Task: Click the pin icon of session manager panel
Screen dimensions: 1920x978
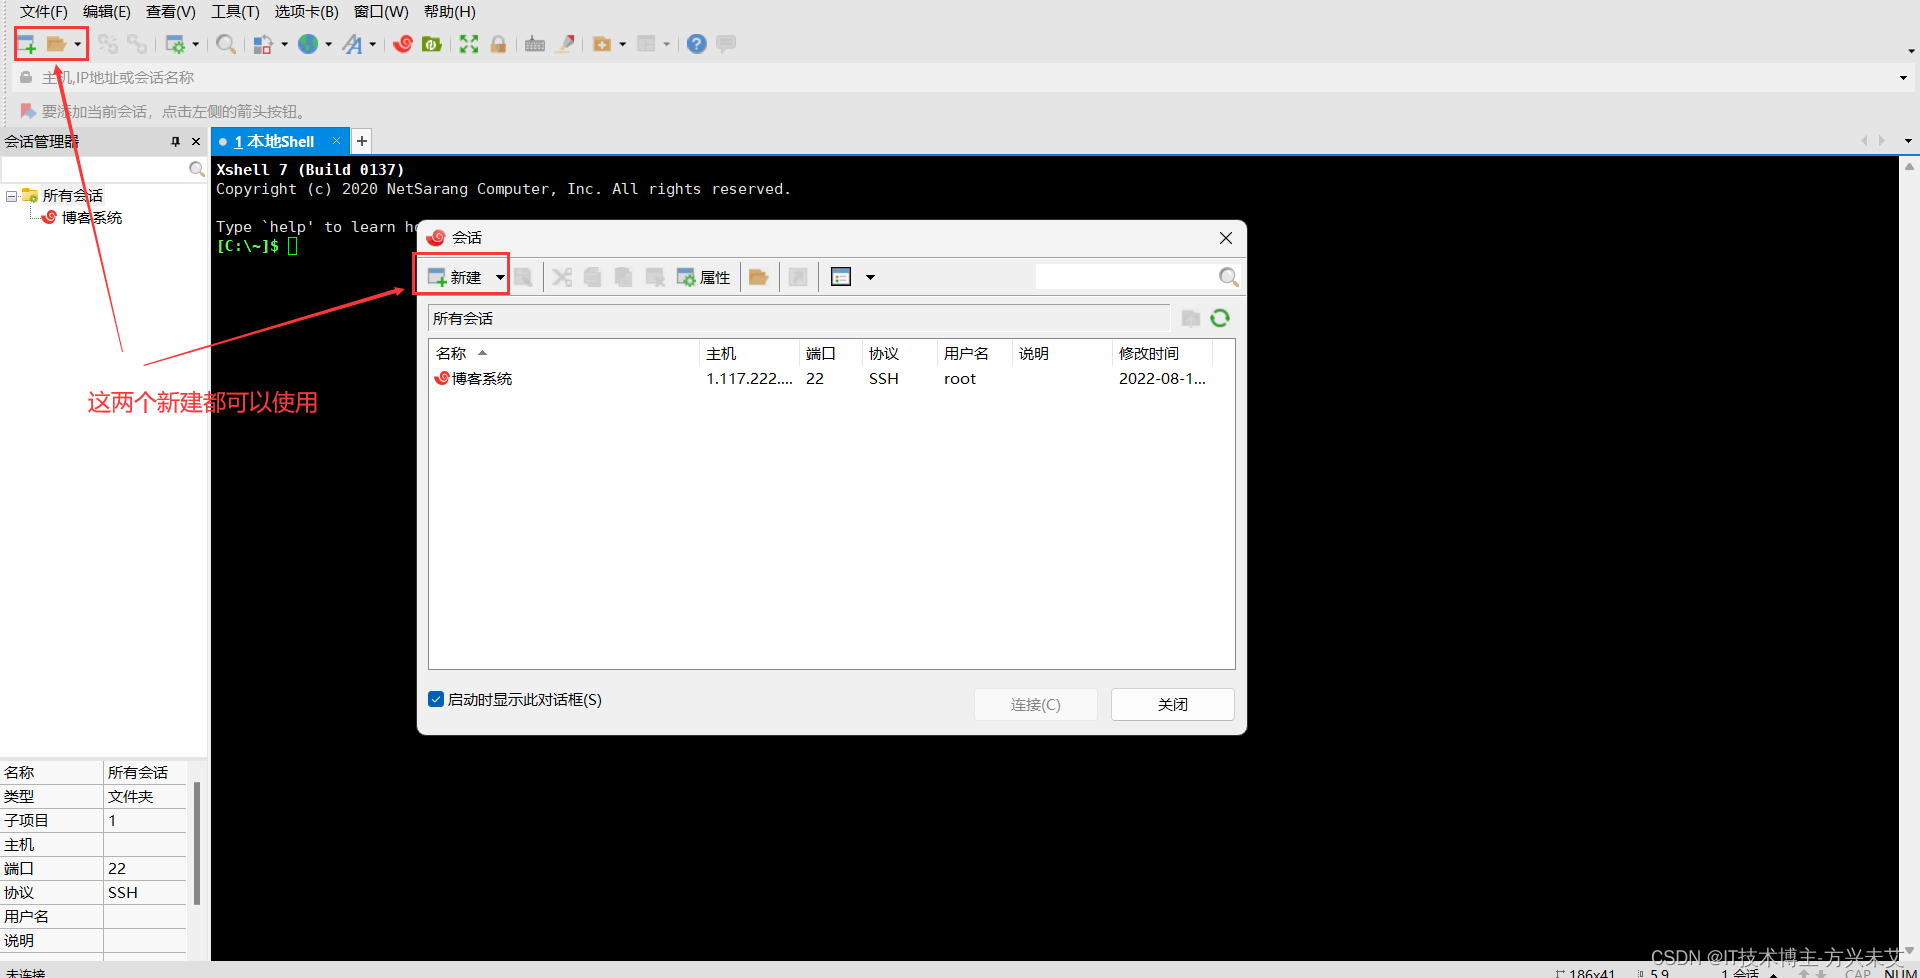Action: tap(176, 141)
